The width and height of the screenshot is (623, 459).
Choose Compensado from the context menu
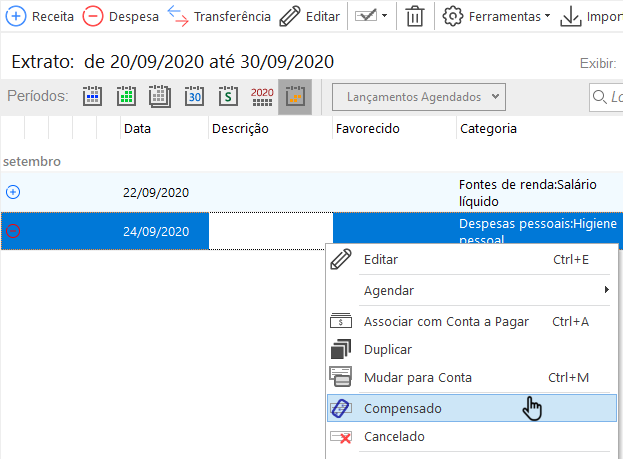(x=403, y=408)
